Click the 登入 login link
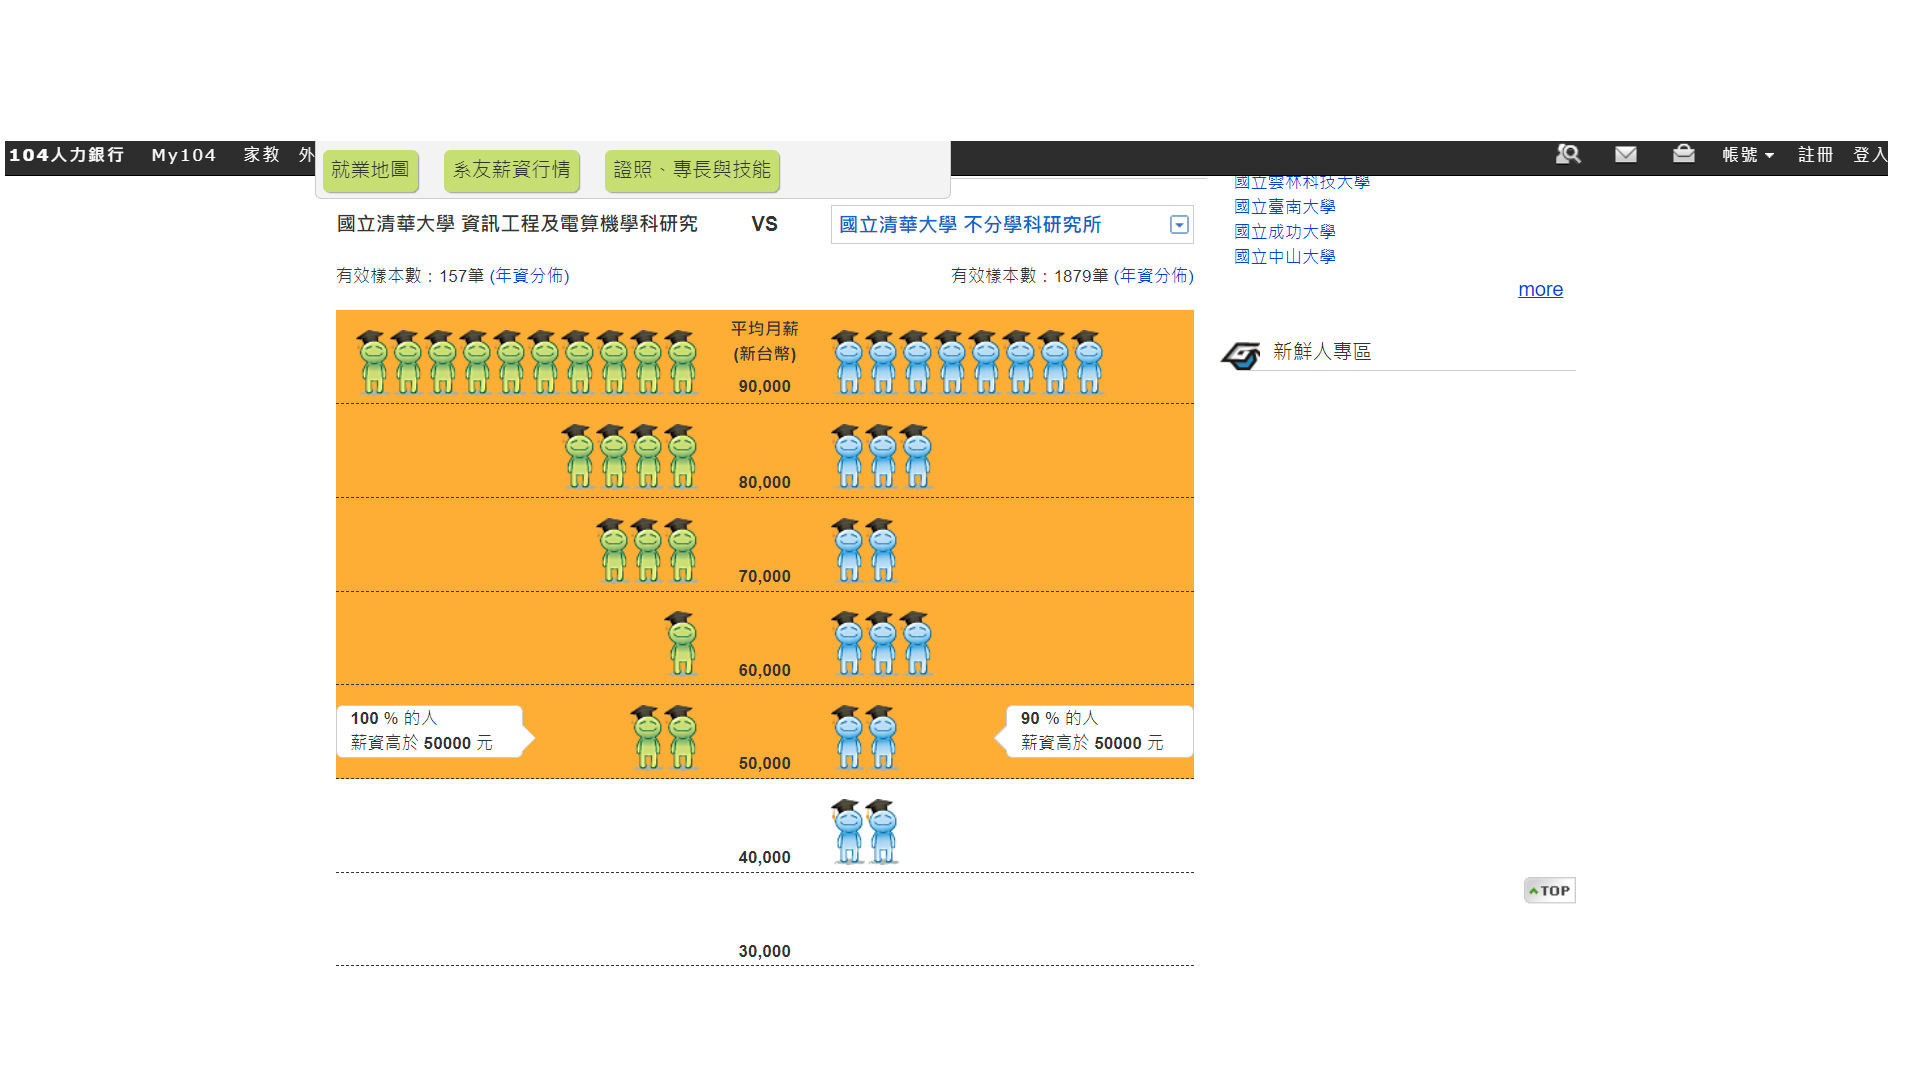Viewport: 1920px width, 1080px height. click(1870, 155)
